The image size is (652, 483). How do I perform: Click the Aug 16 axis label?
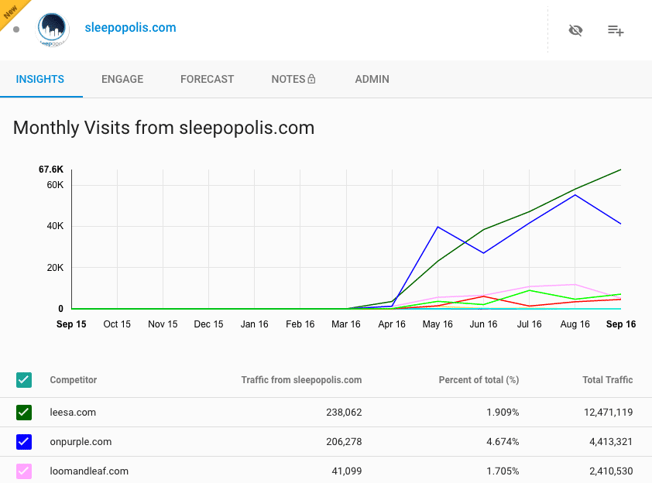tap(575, 324)
